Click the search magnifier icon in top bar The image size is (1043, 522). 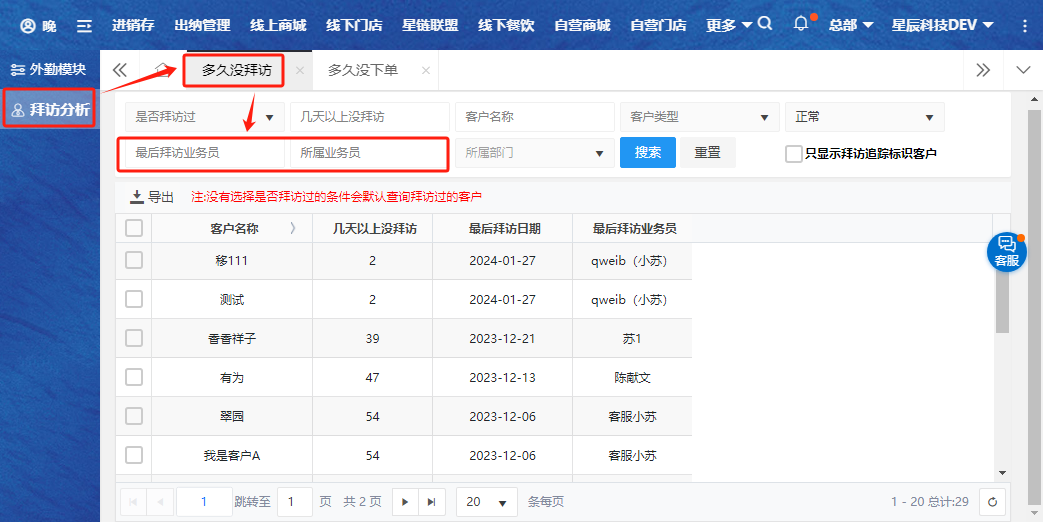click(x=765, y=24)
